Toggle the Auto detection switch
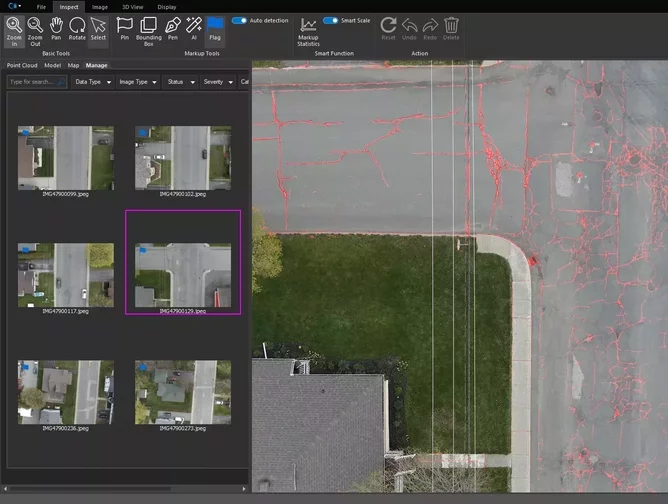 tap(239, 20)
